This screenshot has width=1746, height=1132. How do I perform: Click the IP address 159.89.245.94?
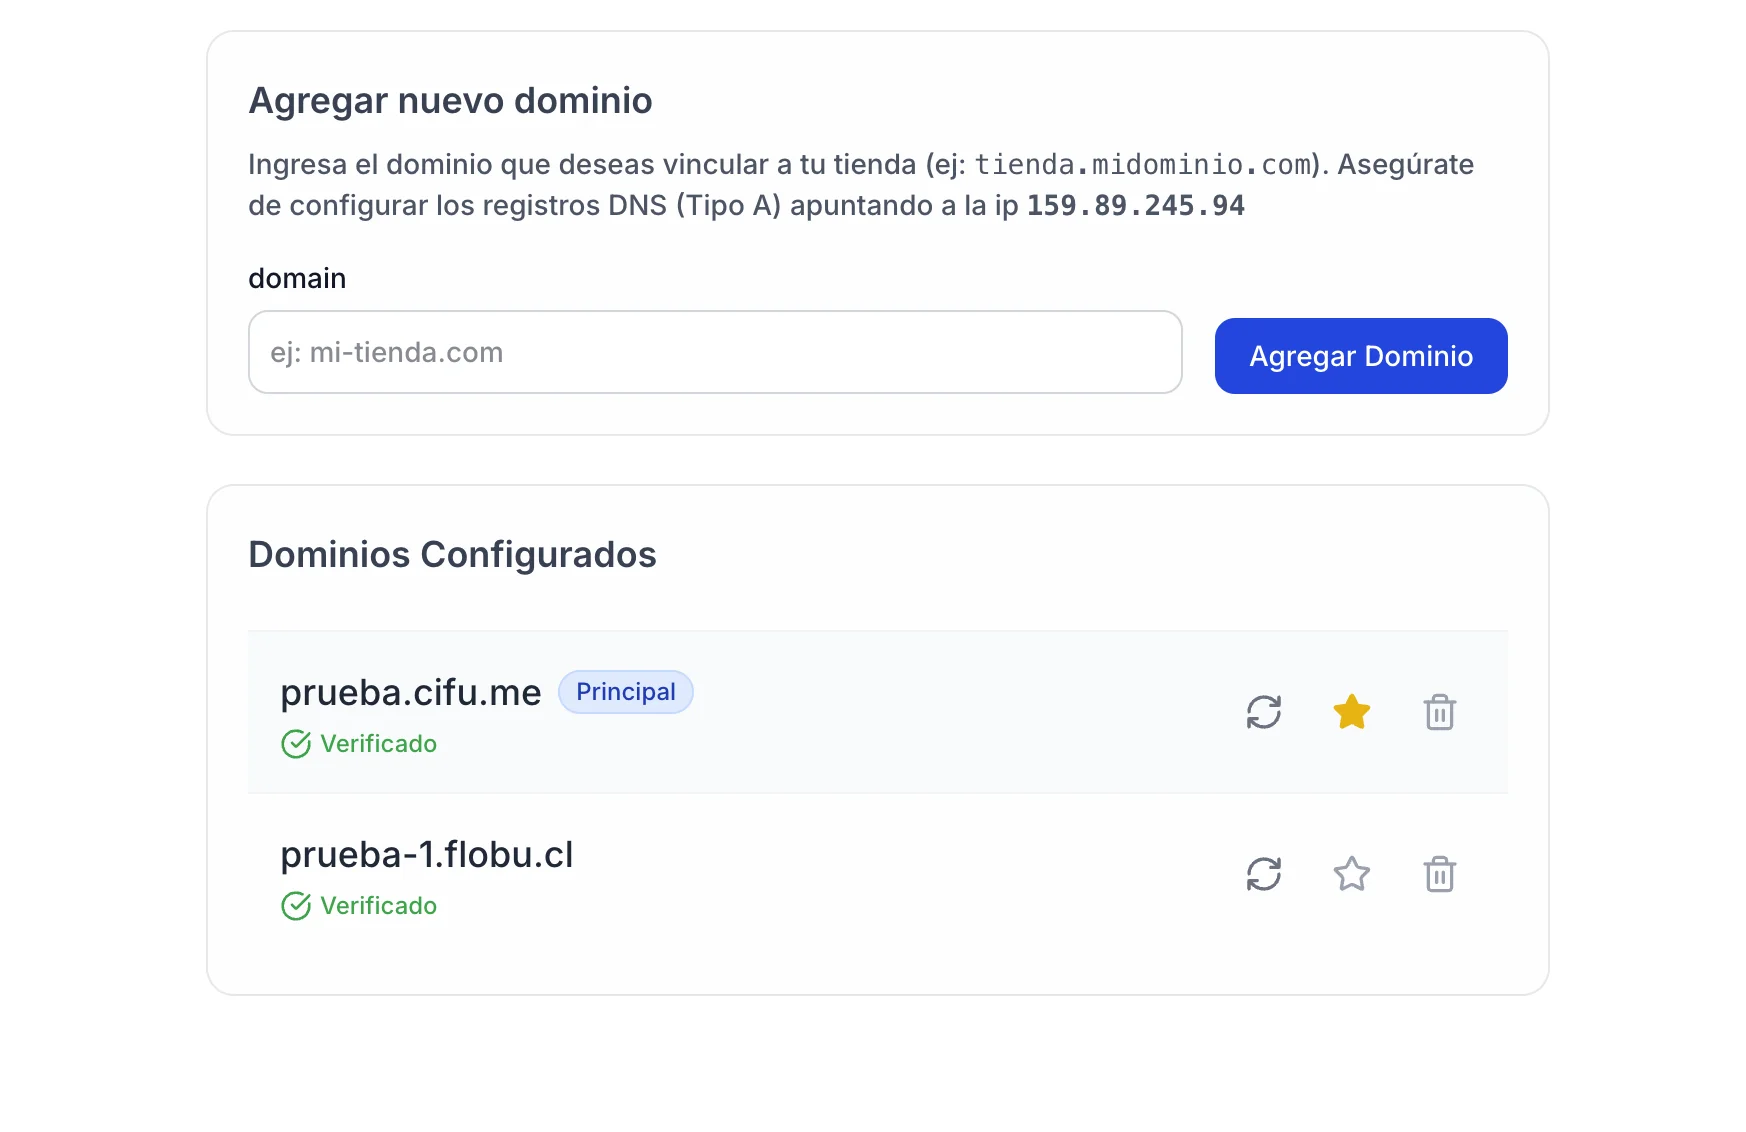(1136, 205)
